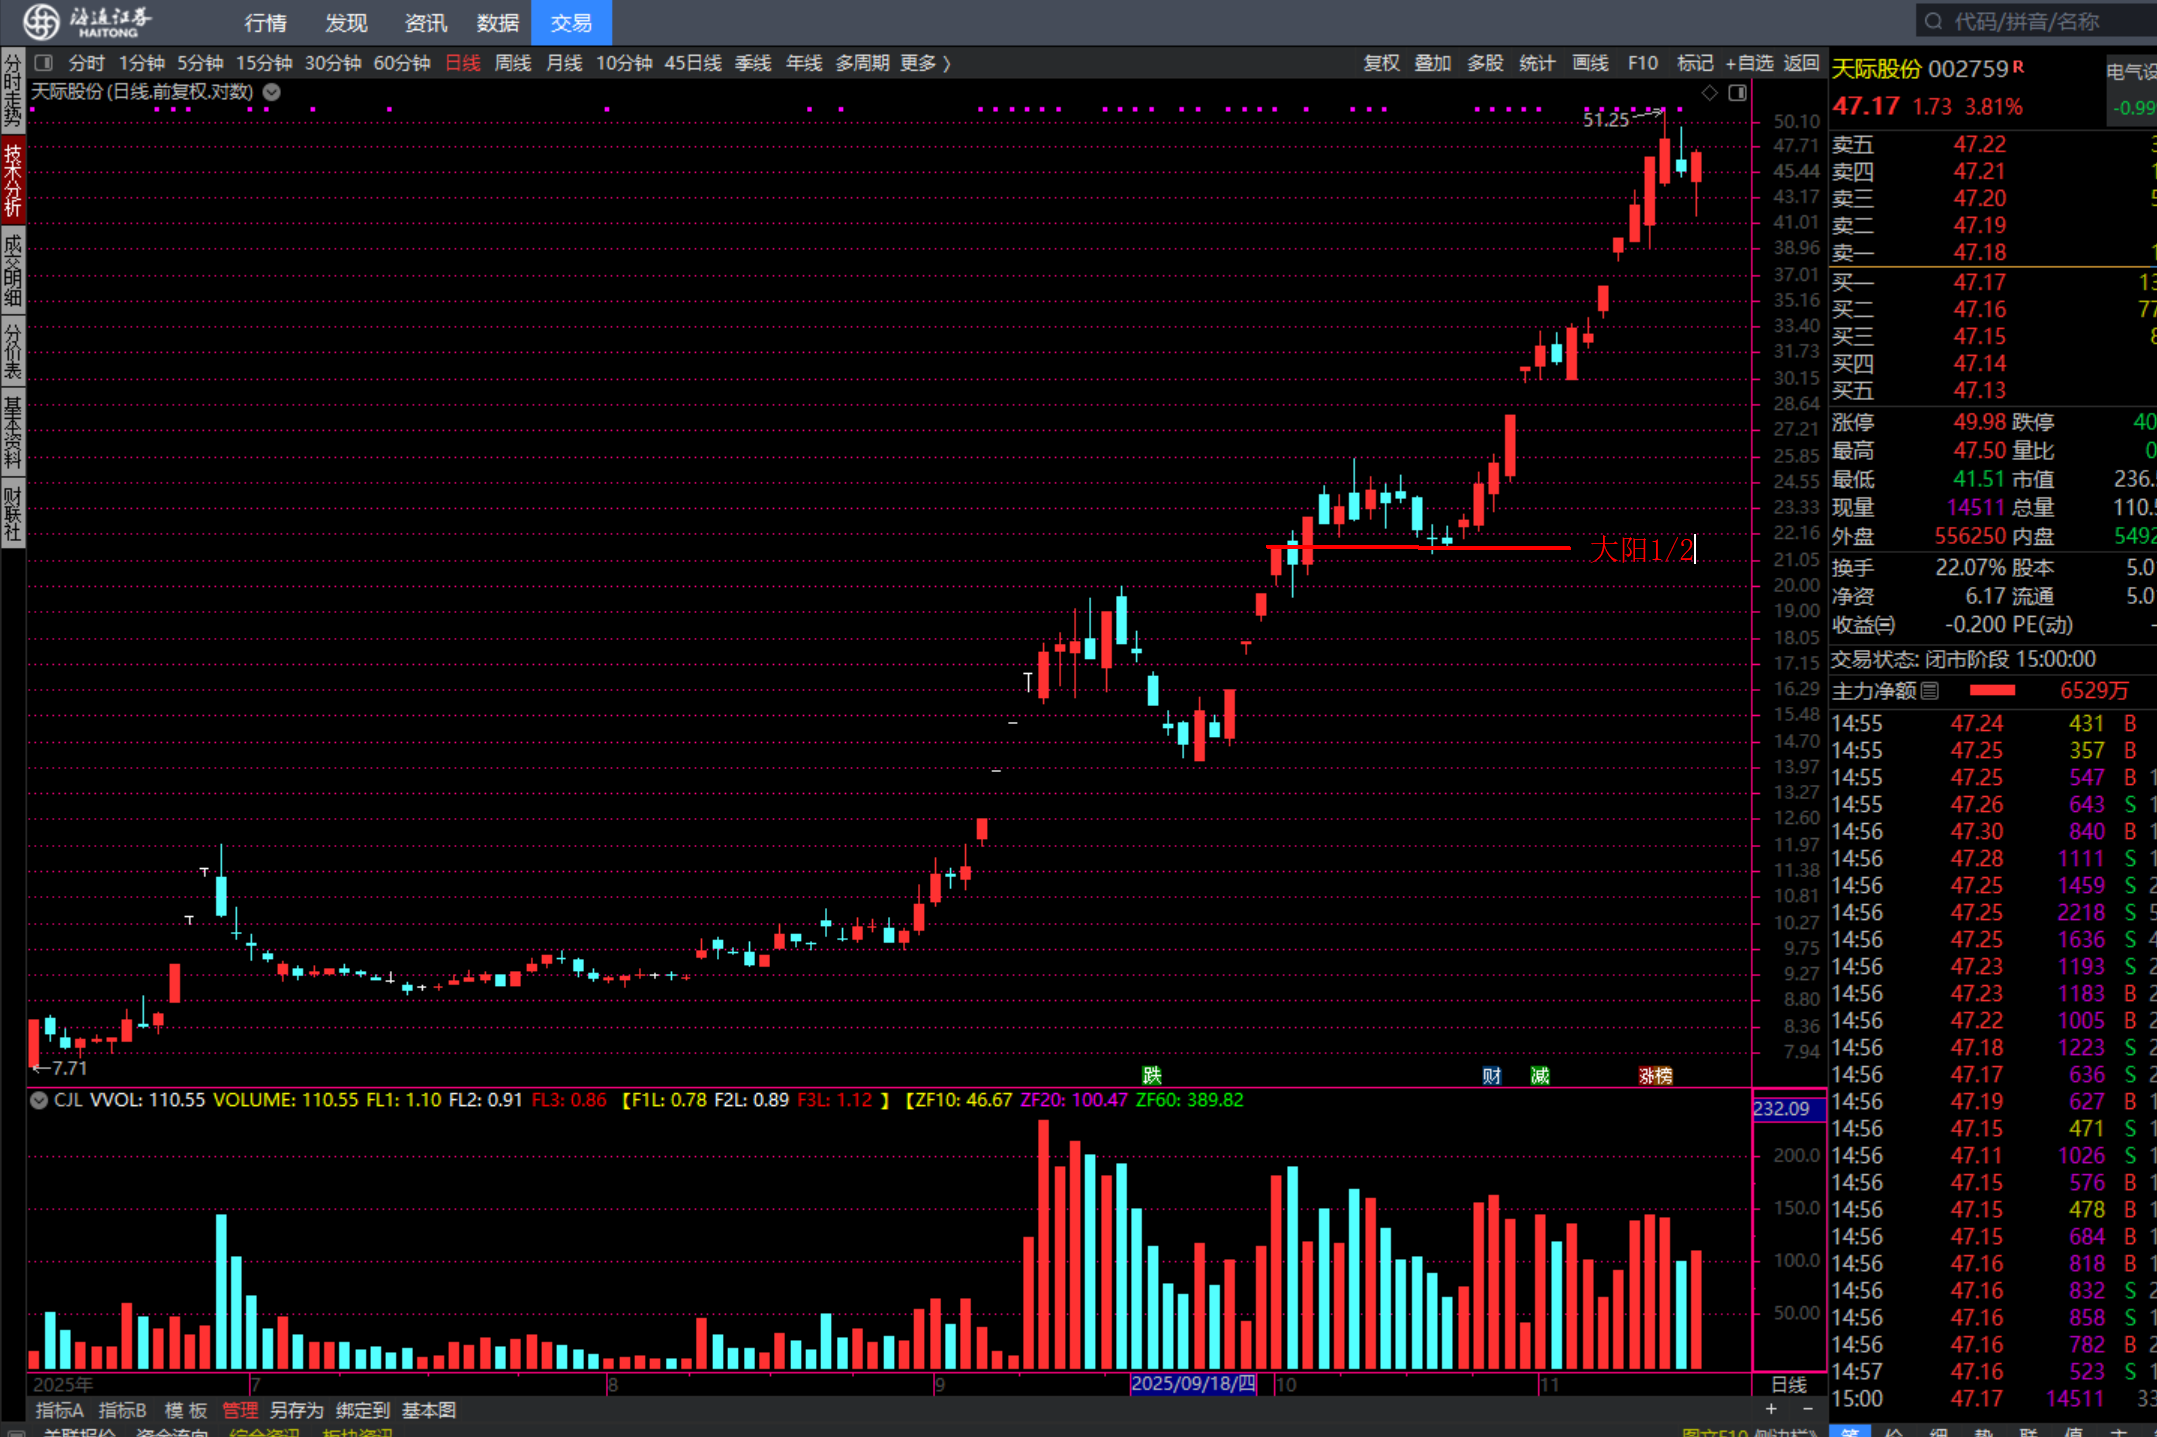2157x1437 pixels.
Task: Click the 减 marker icon on chart
Action: point(1539,1075)
